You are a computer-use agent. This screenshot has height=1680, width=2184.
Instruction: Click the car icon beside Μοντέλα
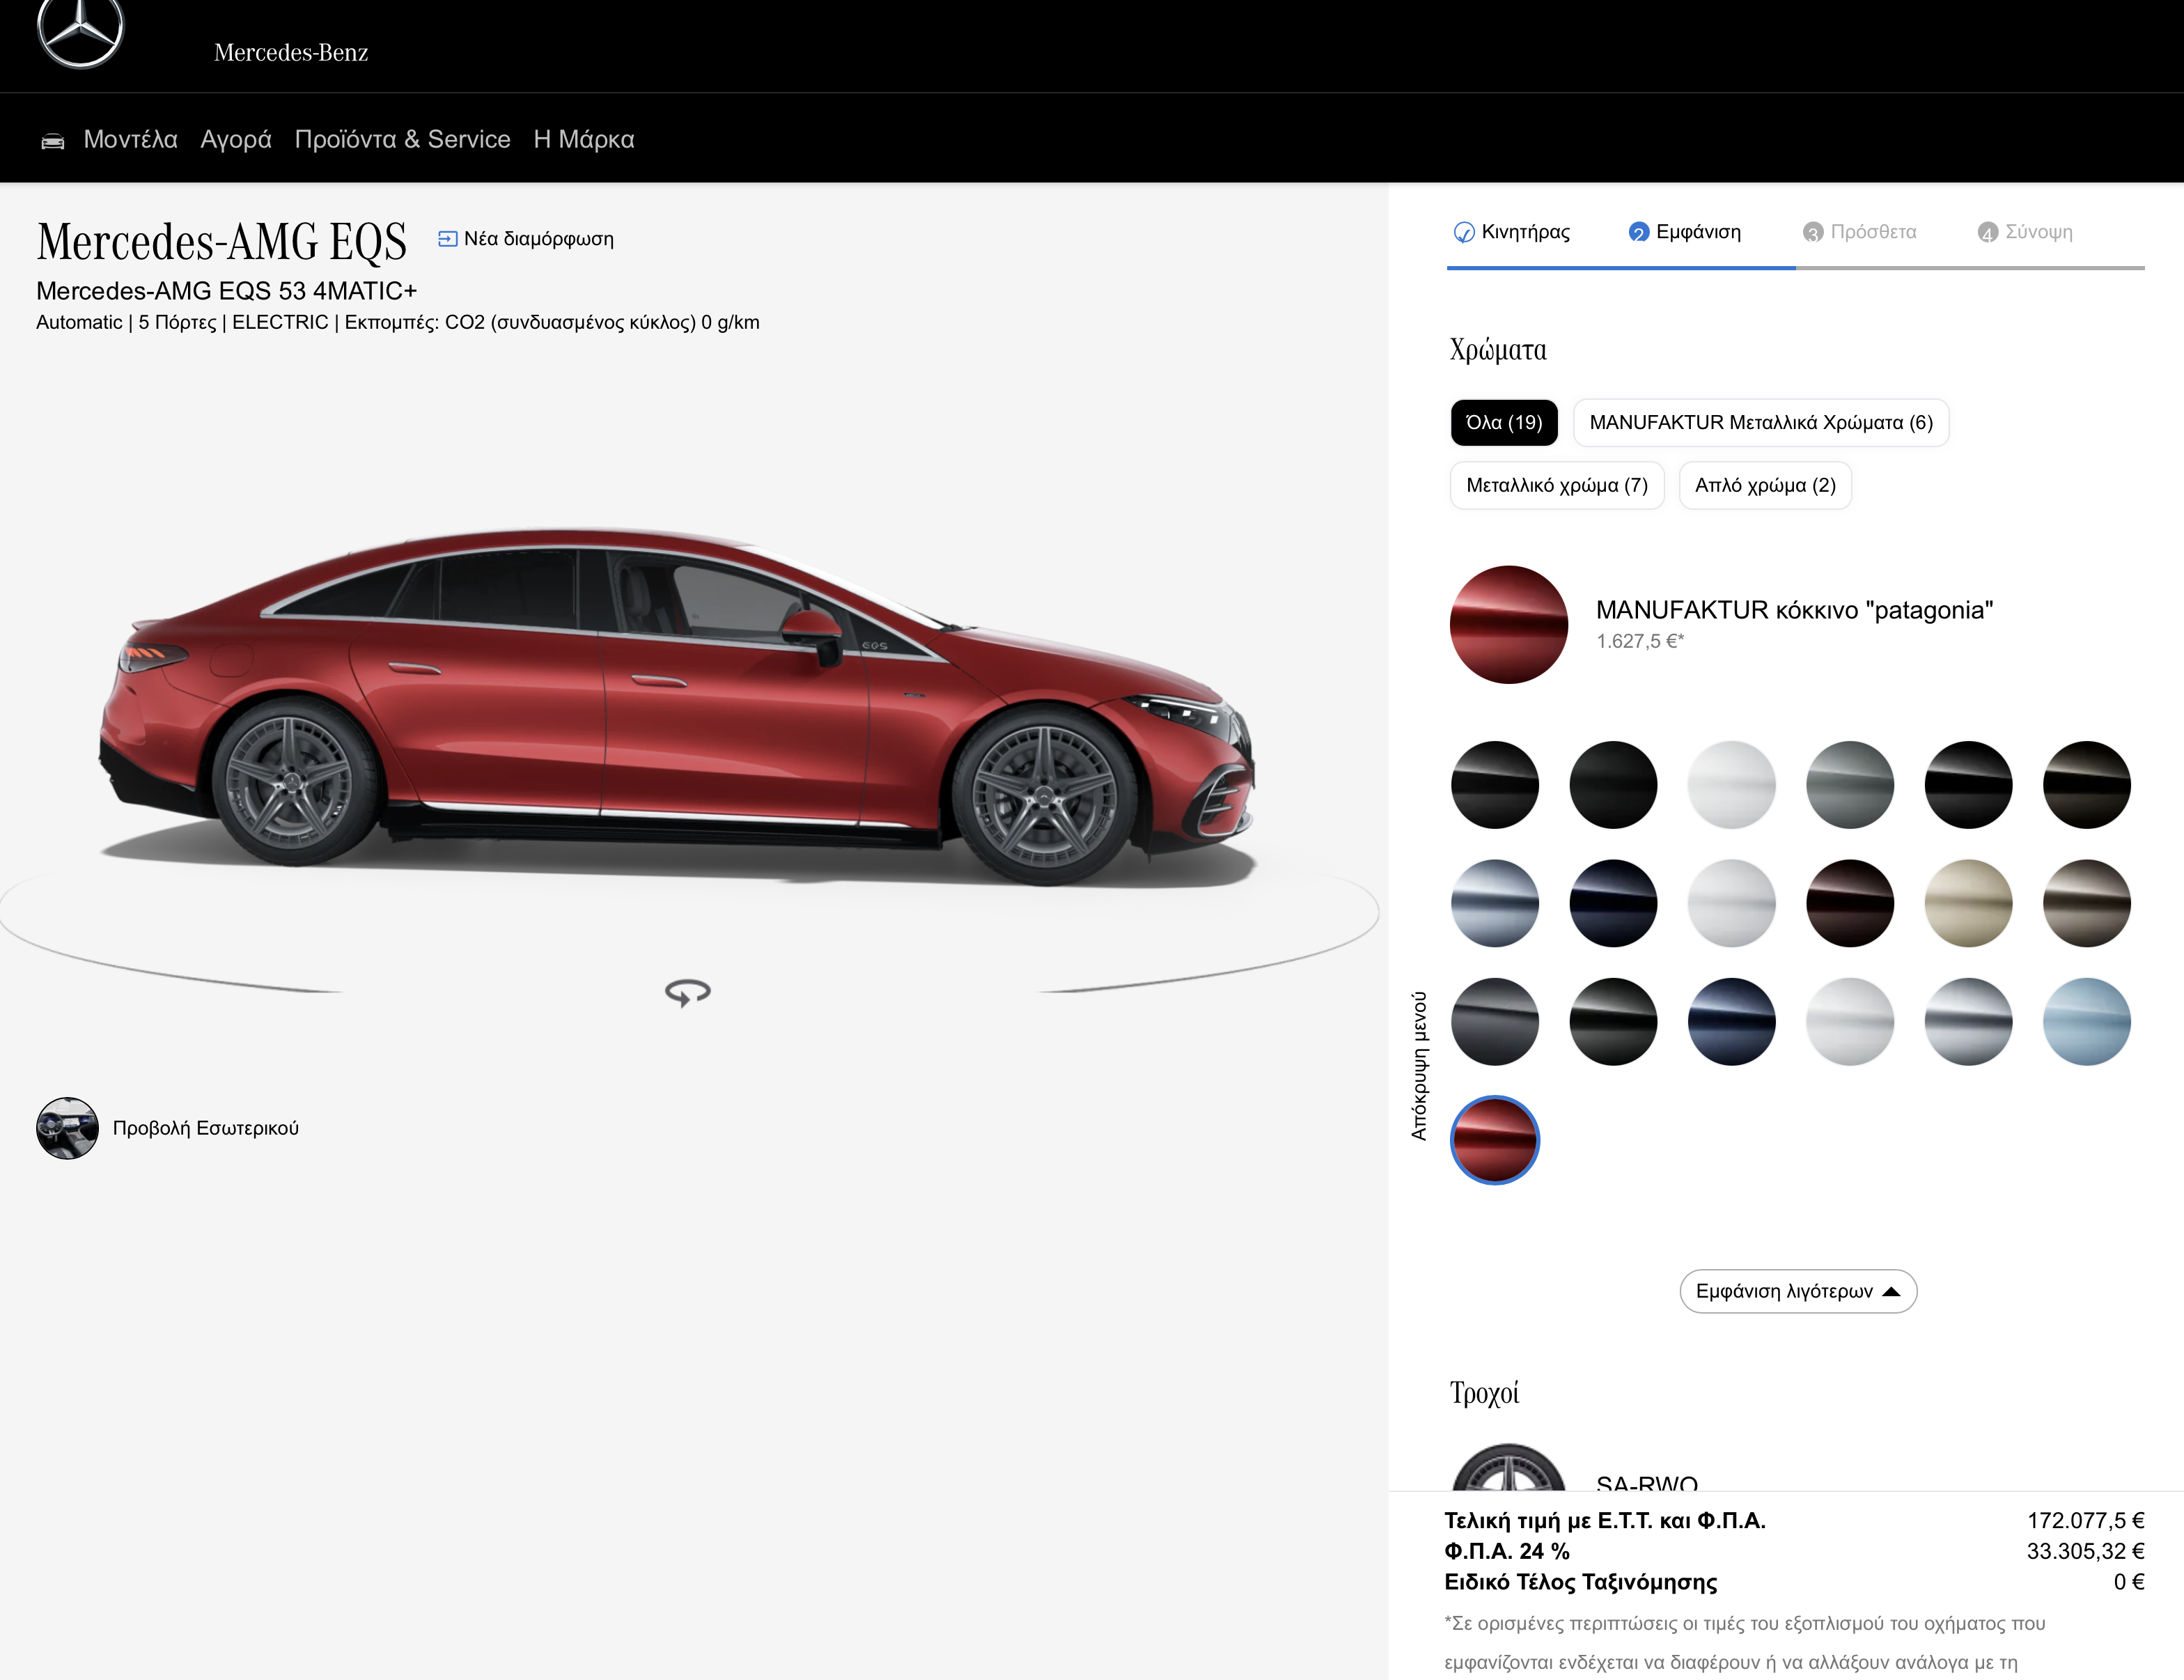[x=53, y=141]
